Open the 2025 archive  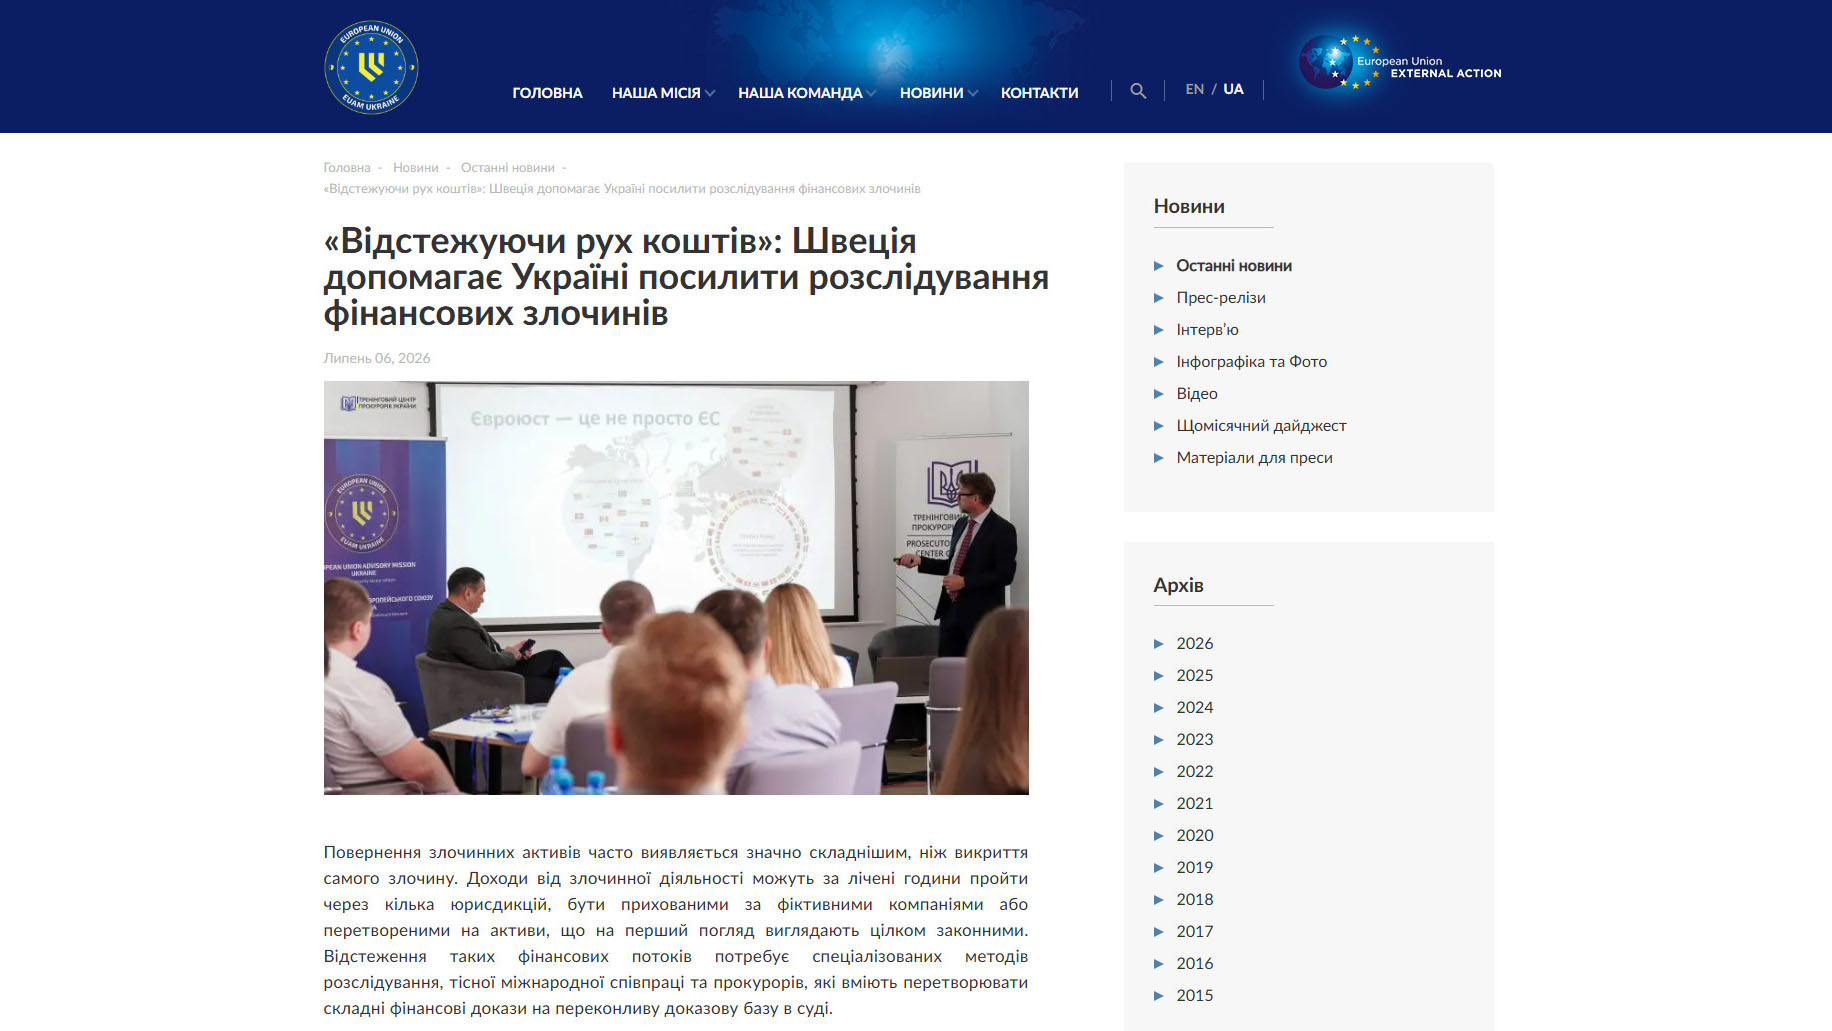pos(1195,676)
